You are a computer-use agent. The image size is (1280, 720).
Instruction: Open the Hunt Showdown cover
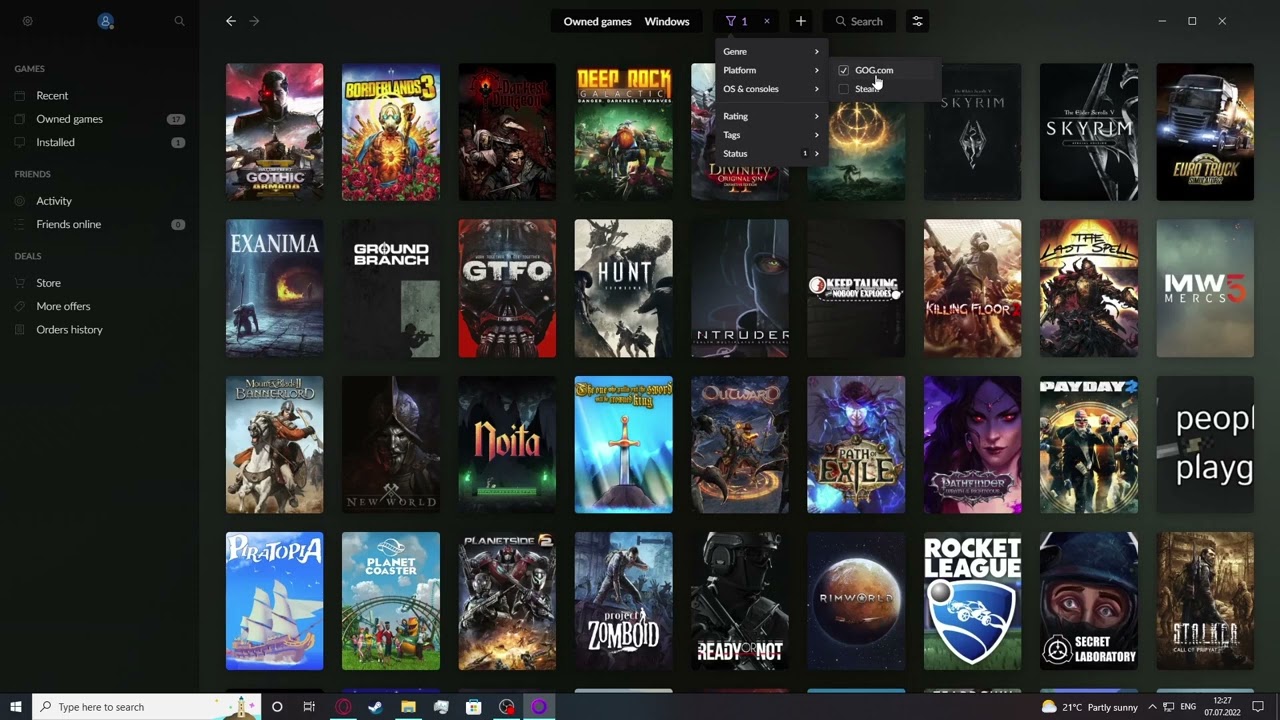point(624,288)
